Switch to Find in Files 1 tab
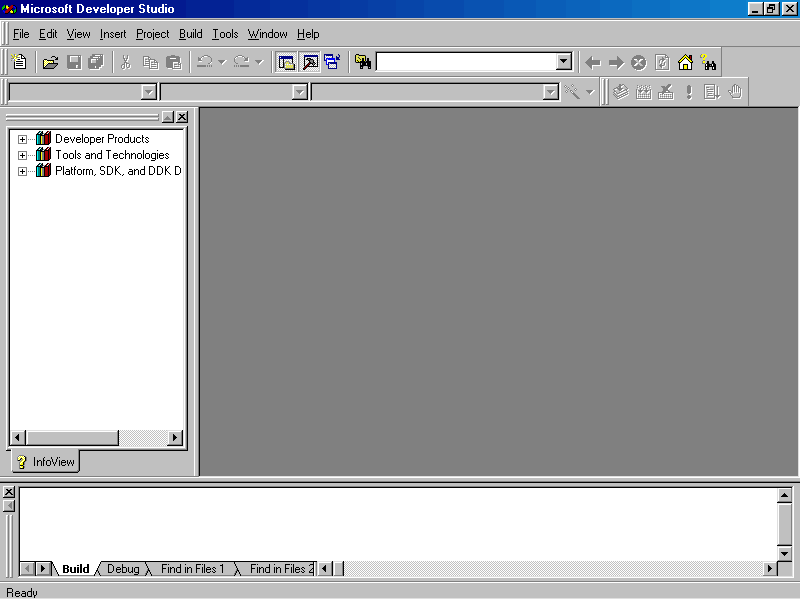The image size is (800, 600). 192,569
